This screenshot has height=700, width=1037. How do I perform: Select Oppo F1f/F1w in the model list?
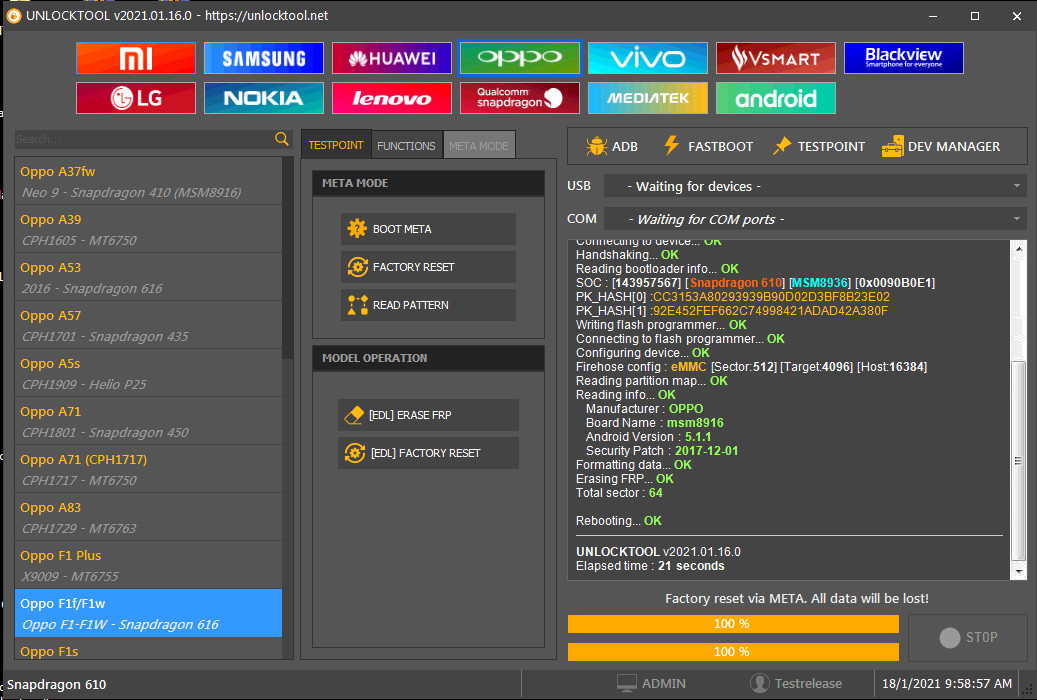[x=148, y=613]
